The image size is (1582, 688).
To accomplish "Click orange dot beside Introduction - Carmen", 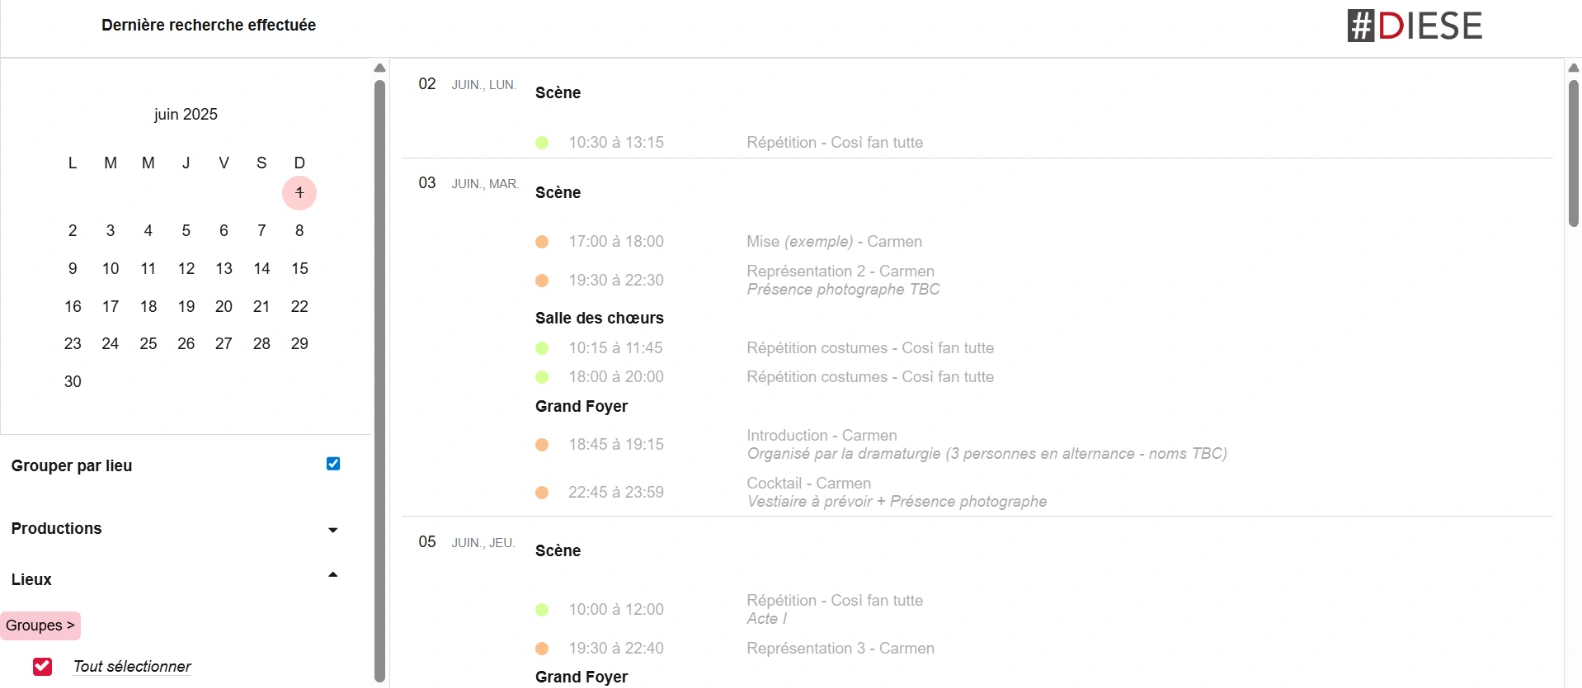I will tap(542, 445).
